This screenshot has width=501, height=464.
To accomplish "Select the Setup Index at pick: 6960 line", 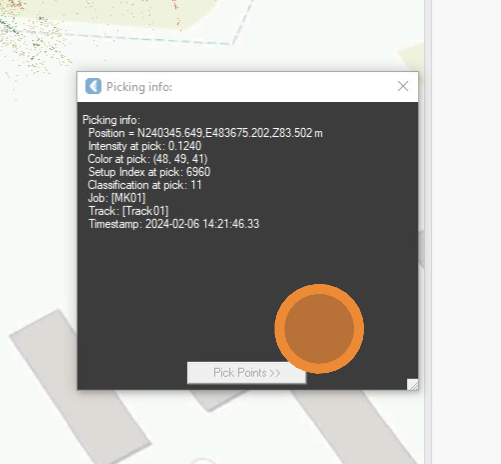I will (149, 172).
